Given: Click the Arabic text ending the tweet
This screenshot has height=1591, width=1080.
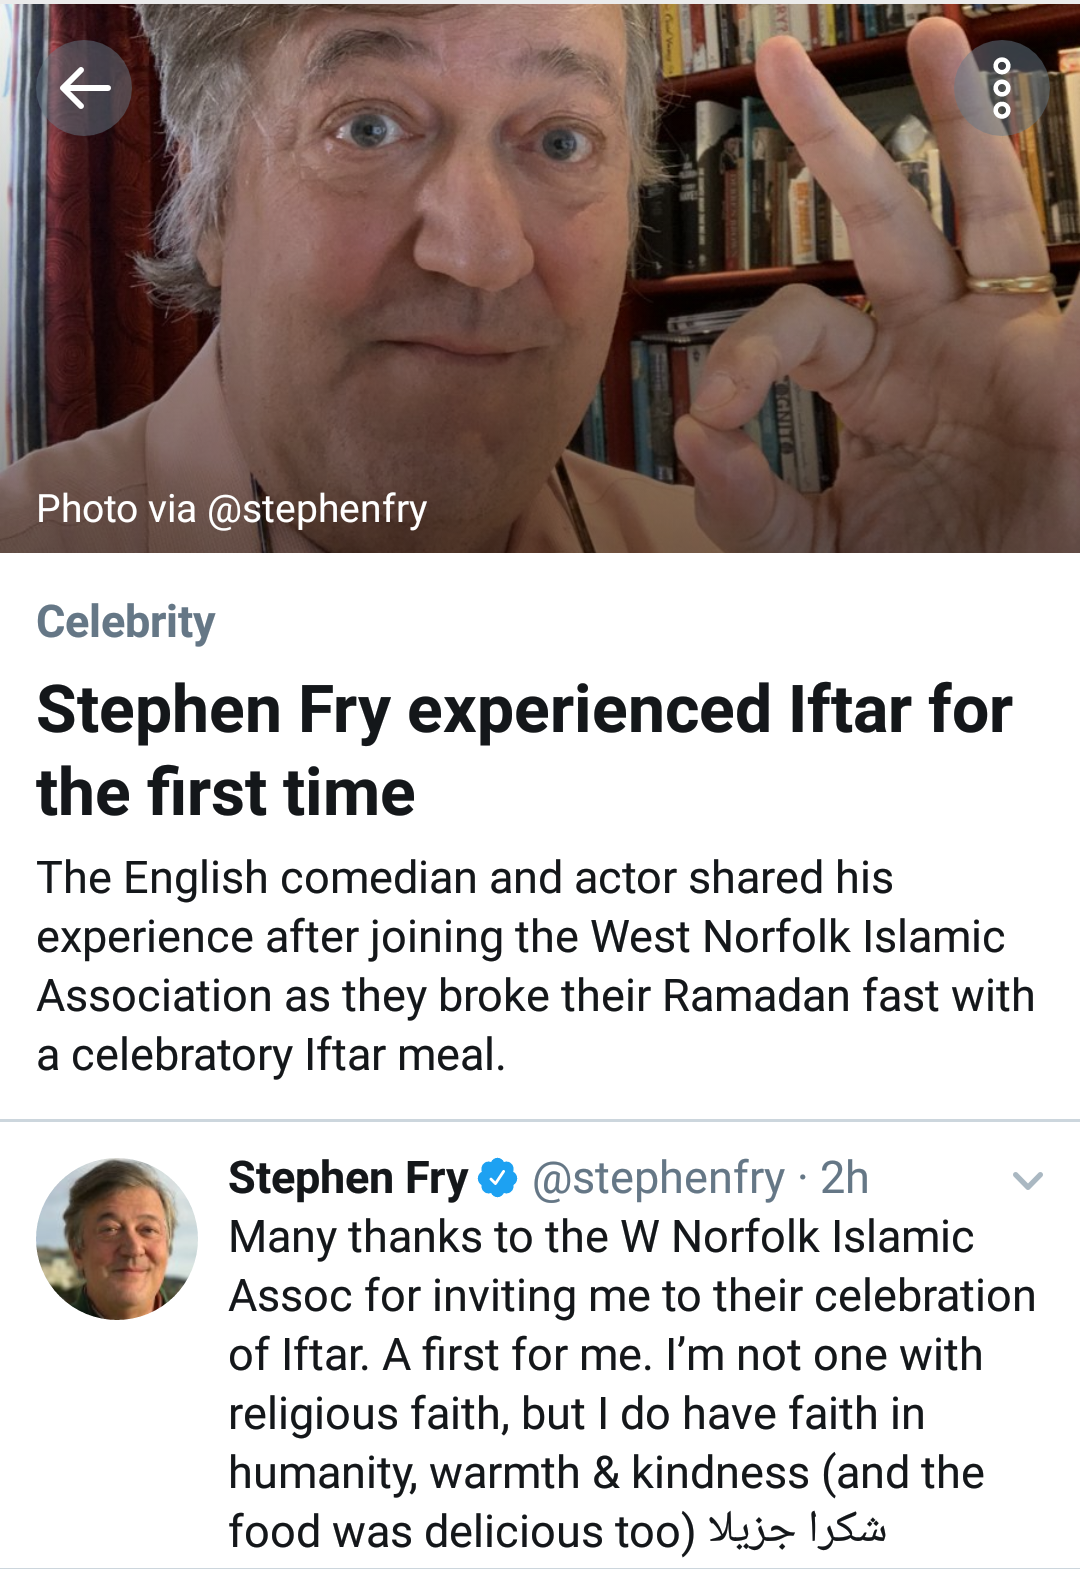Looking at the screenshot, I should [797, 1530].
